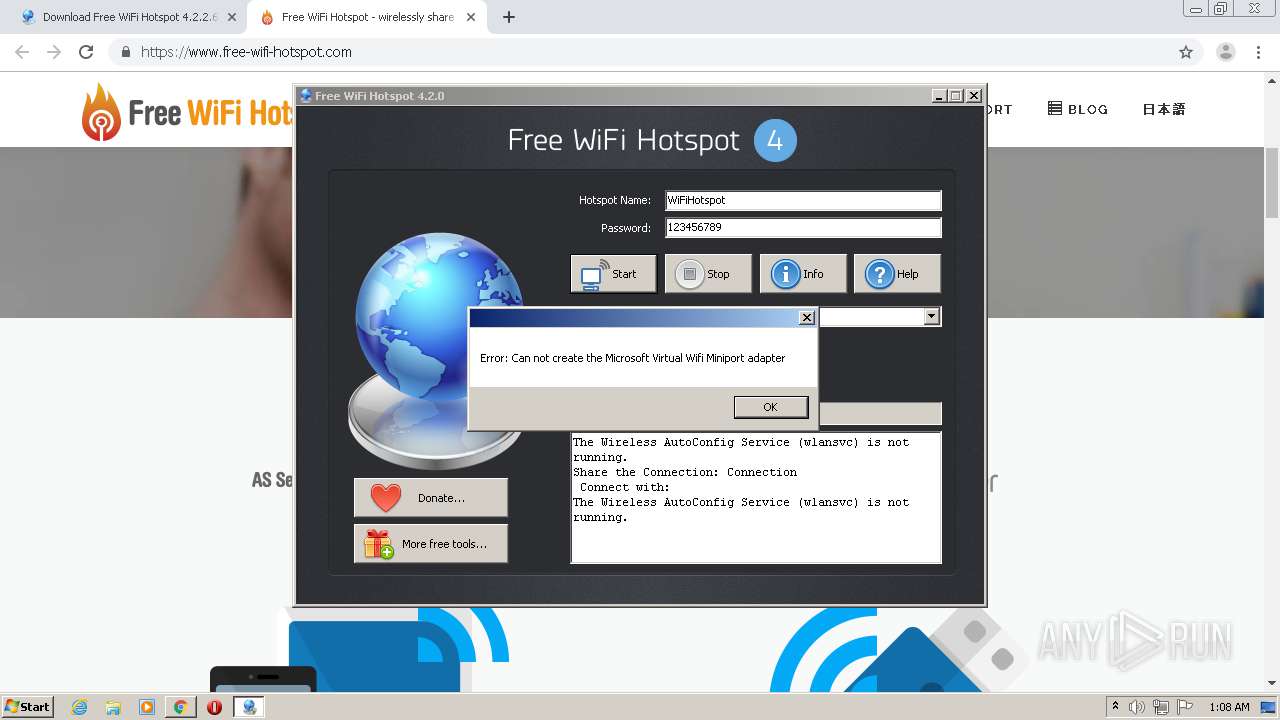The image size is (1280, 720).
Task: Close the Download Free WiFi Hotspot tab
Action: click(x=231, y=17)
